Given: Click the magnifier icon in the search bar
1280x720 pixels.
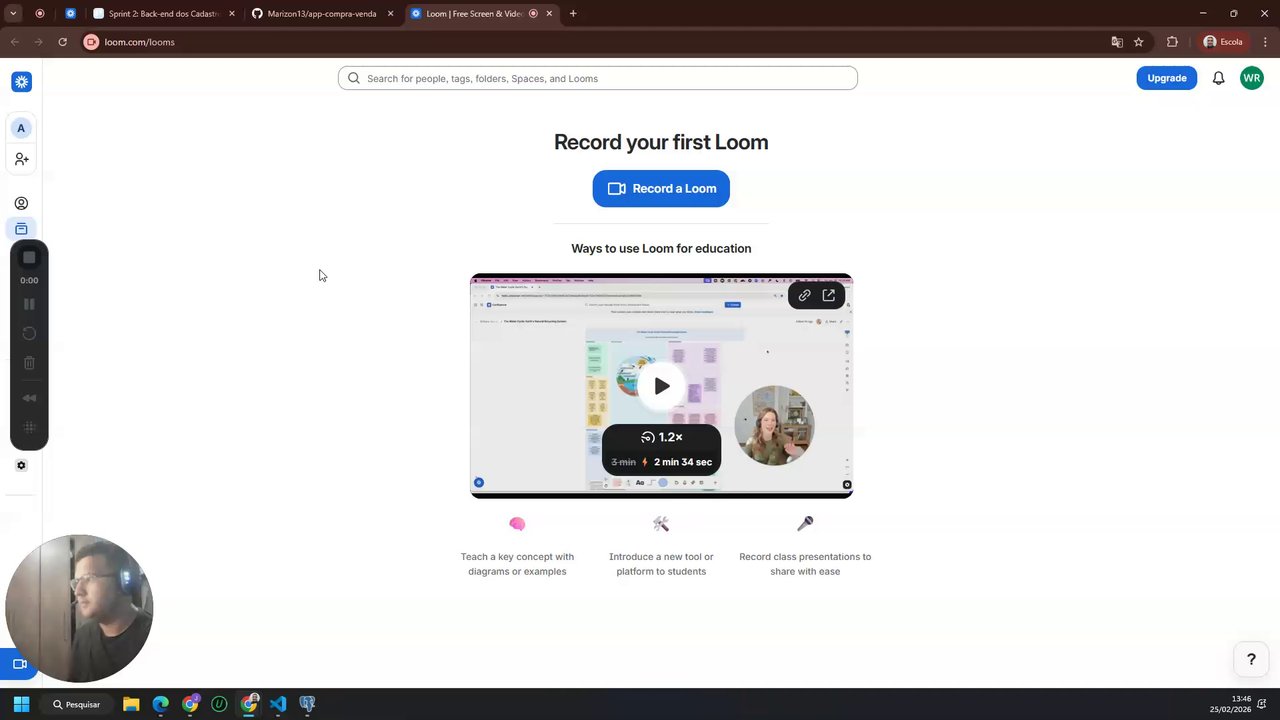Looking at the screenshot, I should (354, 78).
